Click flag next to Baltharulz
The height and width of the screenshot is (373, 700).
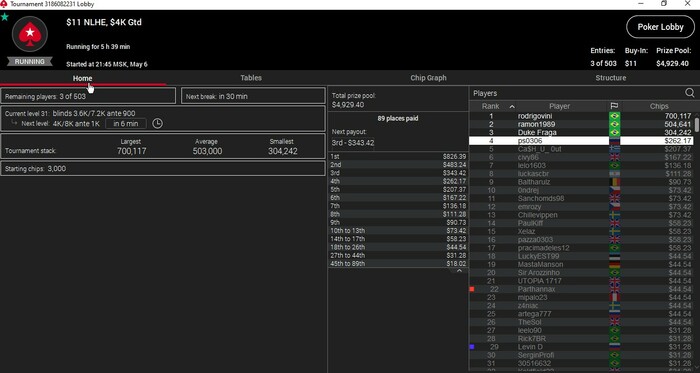[615, 182]
